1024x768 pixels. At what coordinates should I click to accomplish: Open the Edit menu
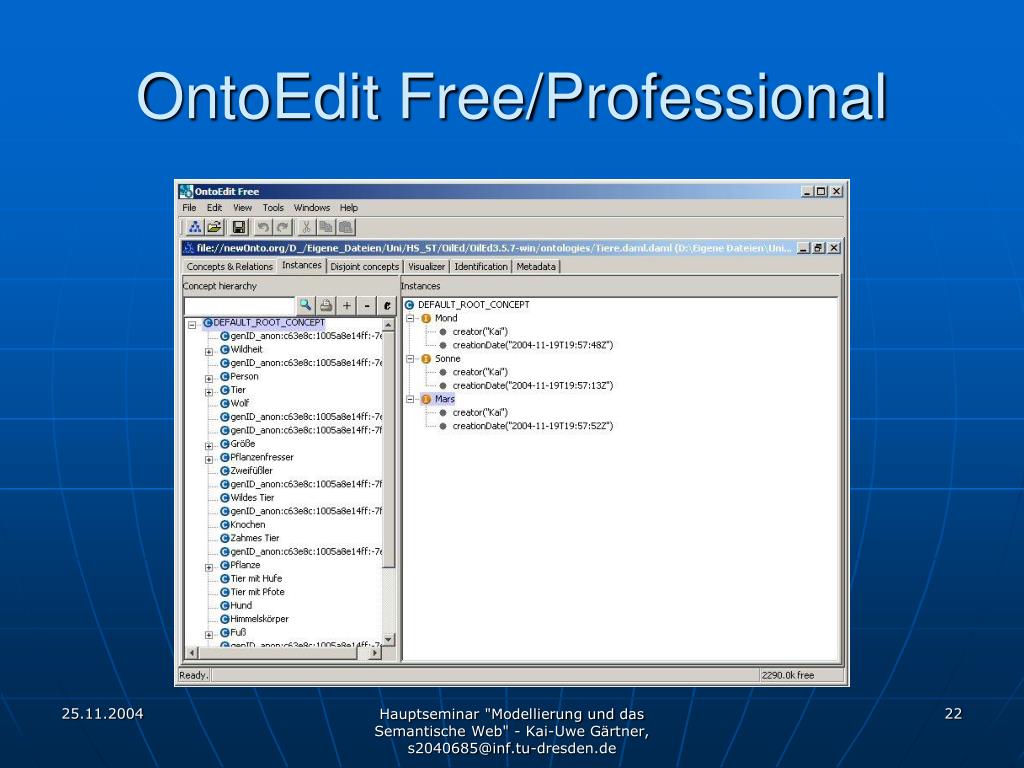click(214, 208)
